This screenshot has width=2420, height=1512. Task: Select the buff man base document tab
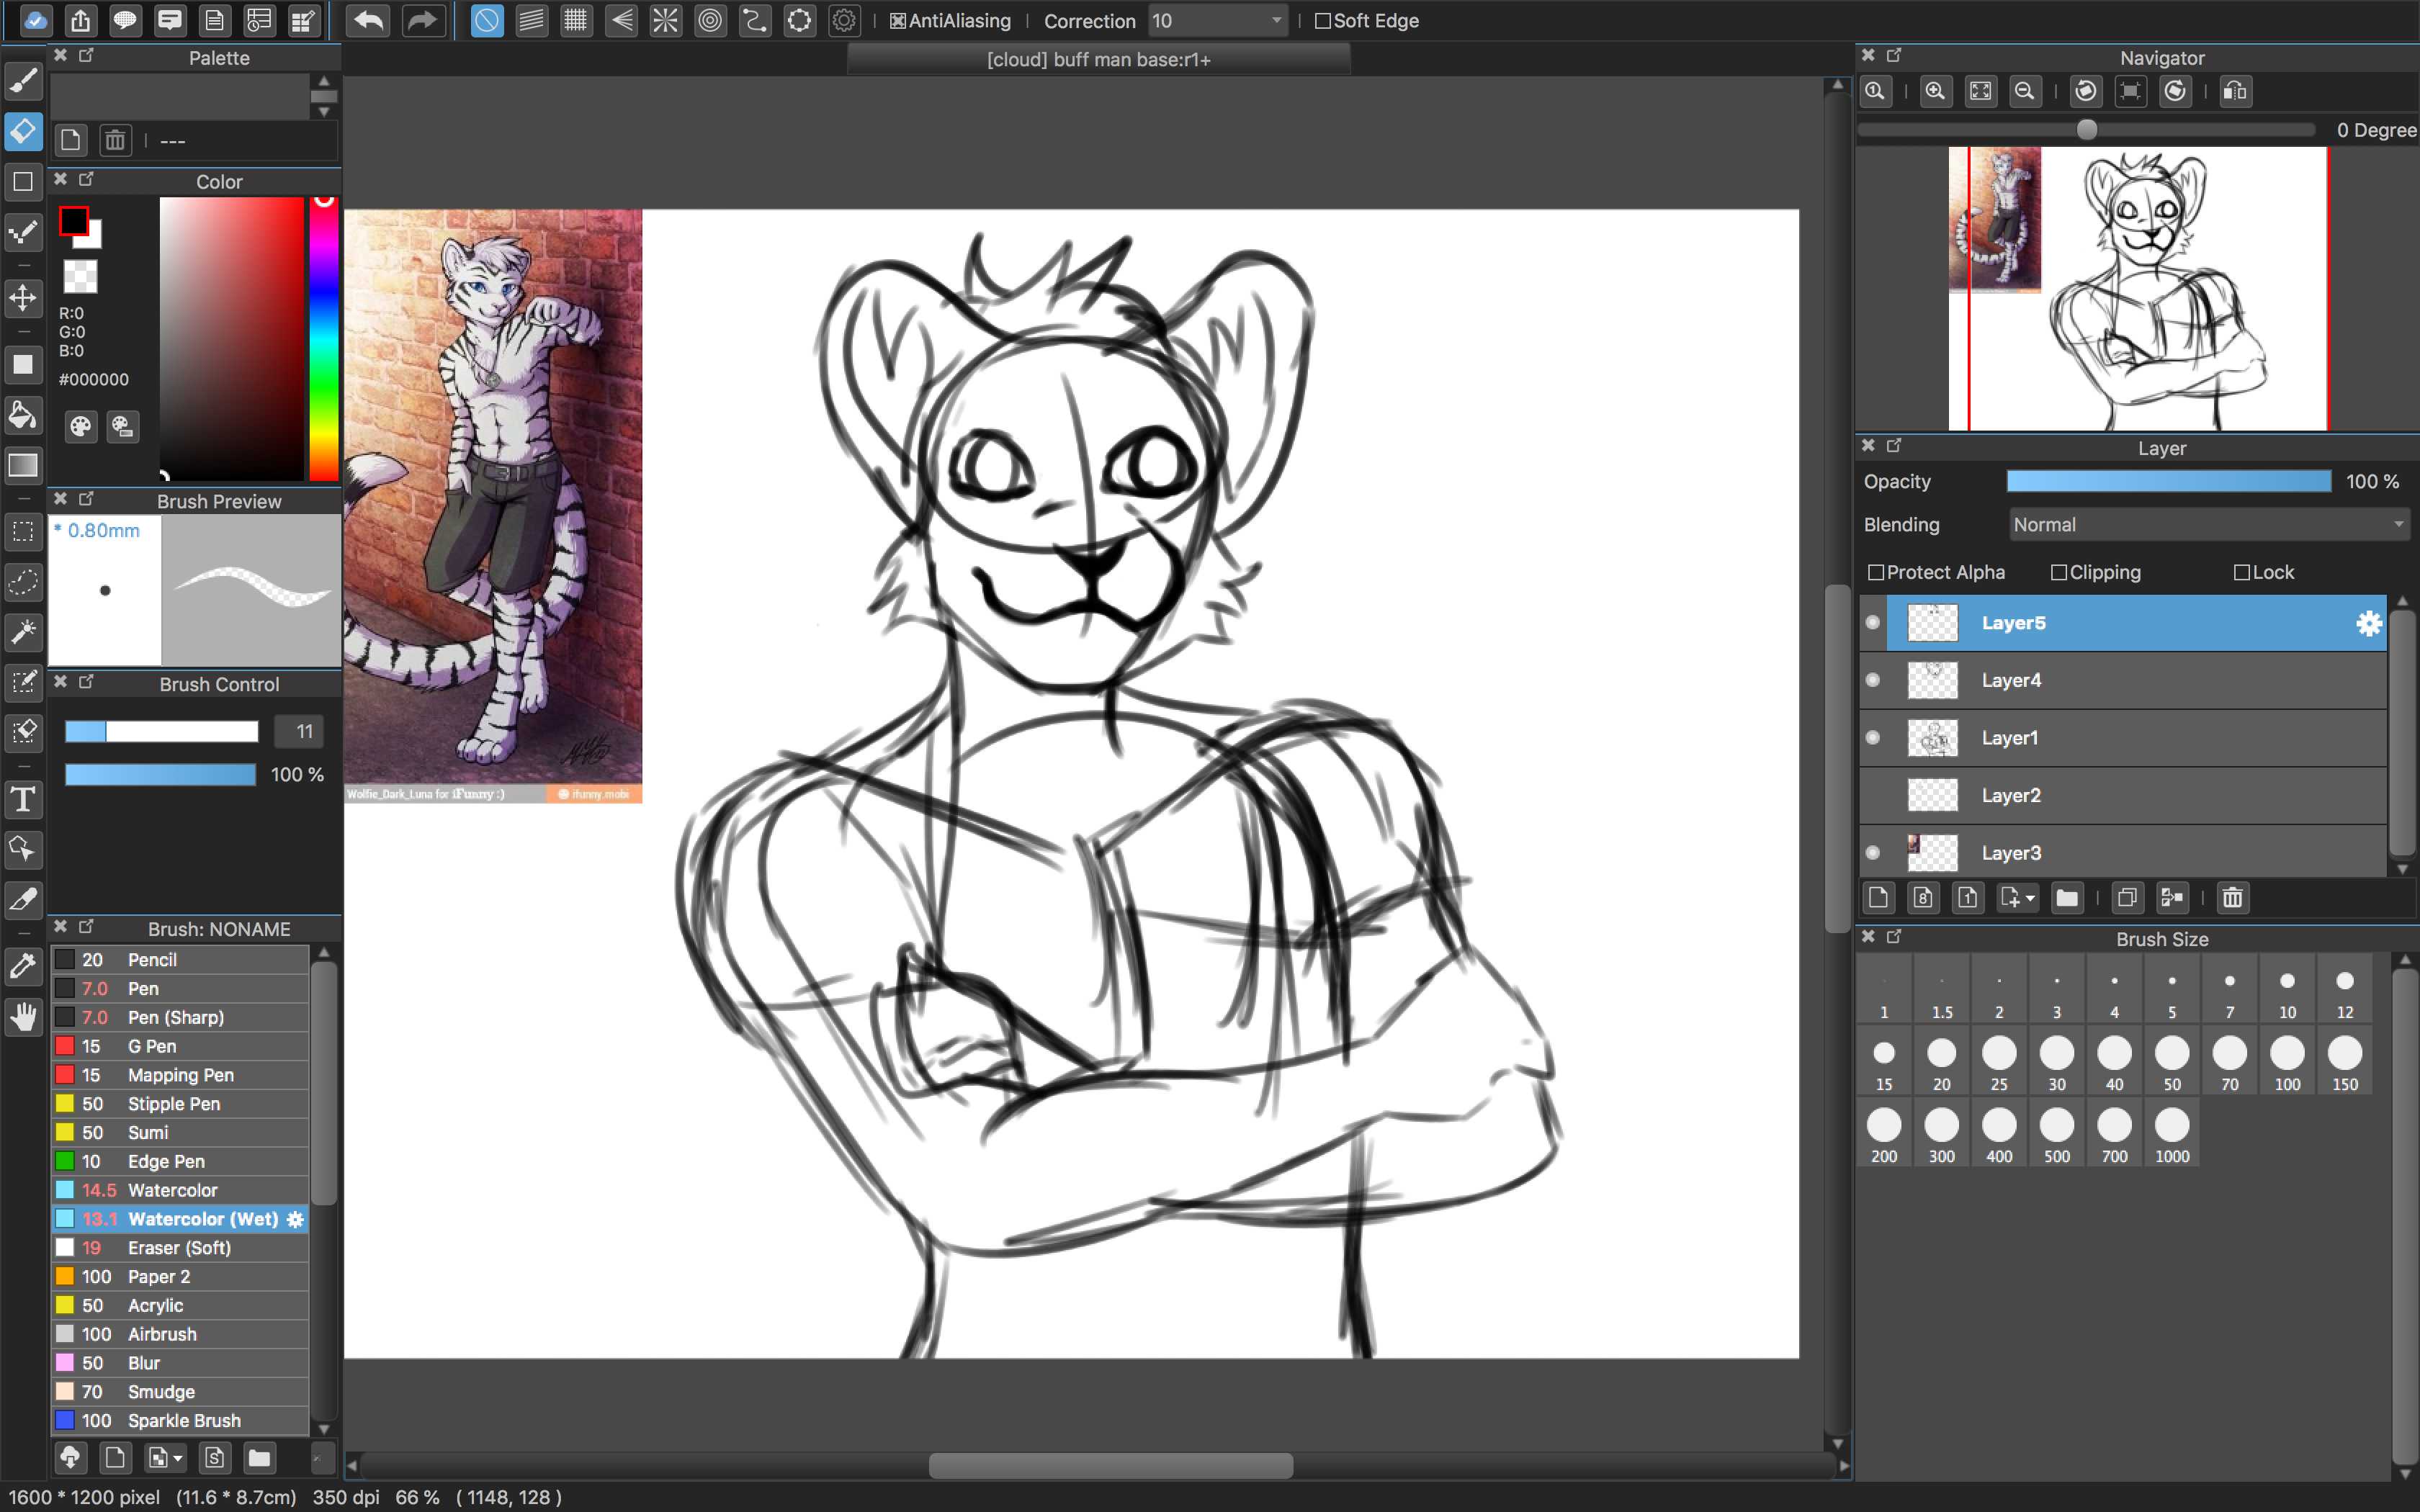tap(1098, 59)
